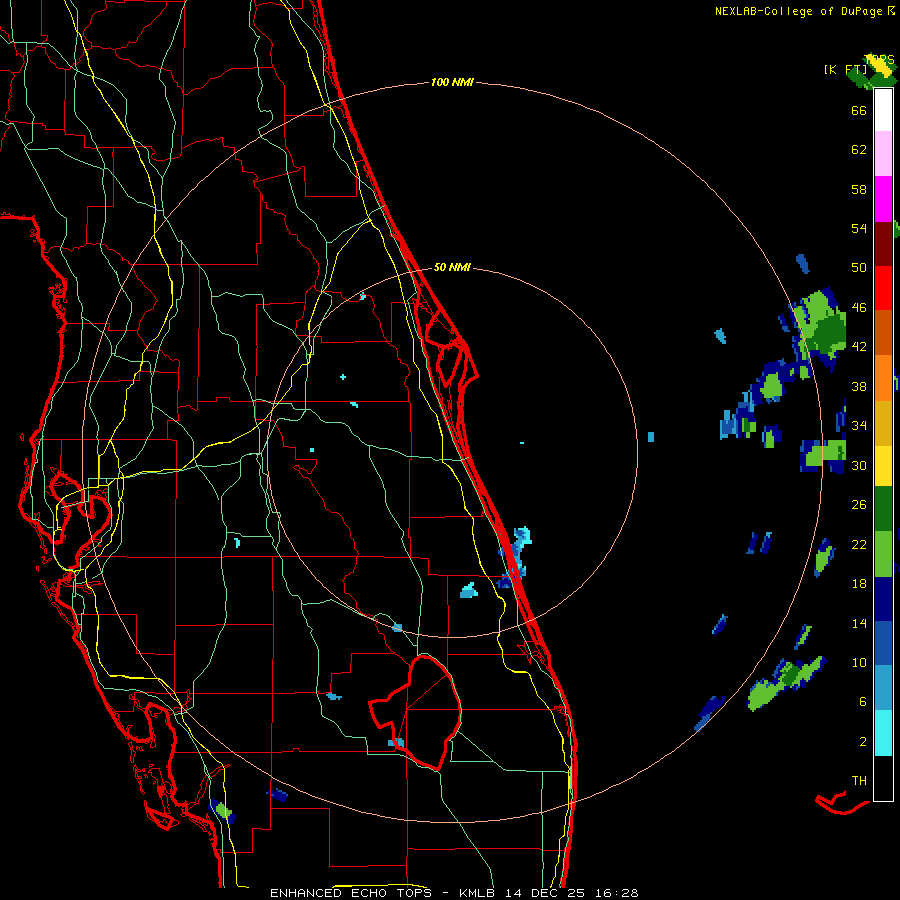Click the dark red legend color block
Image resolution: width=900 pixels, height=900 pixels.
coord(883,244)
